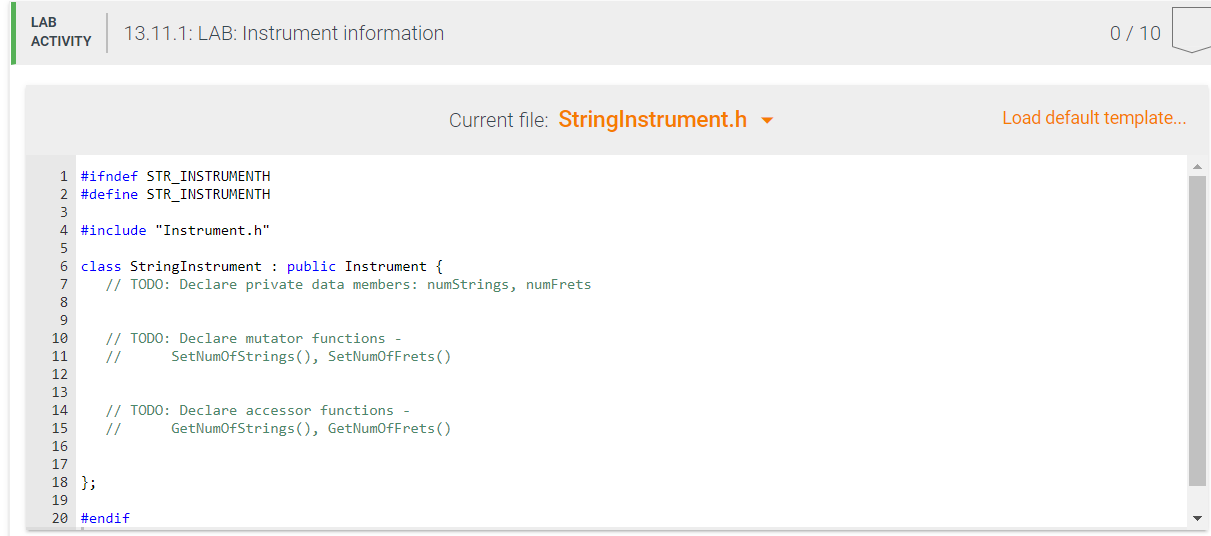Click the TODO mutator functions comment line
The height and width of the screenshot is (536, 1211).
click(253, 338)
